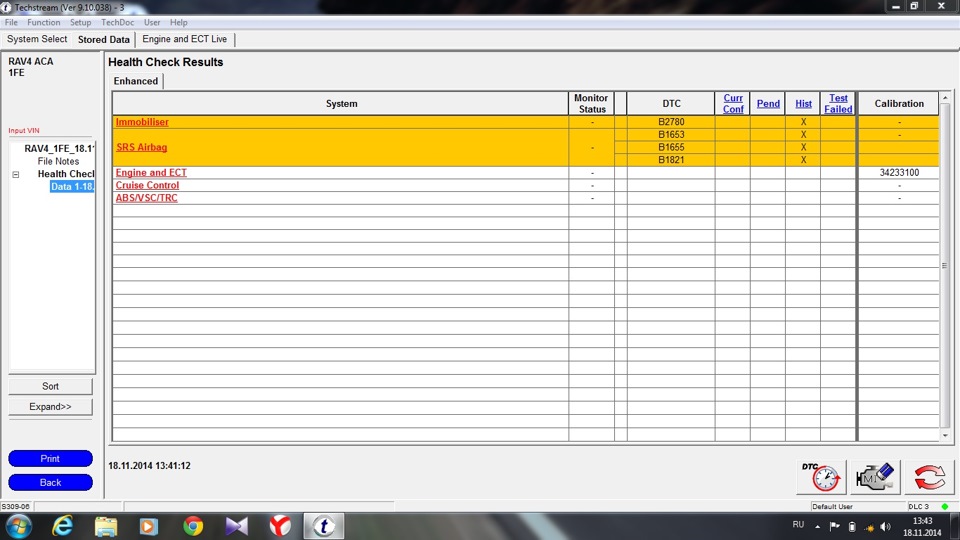Click calibration value 34233100
Screen dimensions: 960x540
pos(899,173)
